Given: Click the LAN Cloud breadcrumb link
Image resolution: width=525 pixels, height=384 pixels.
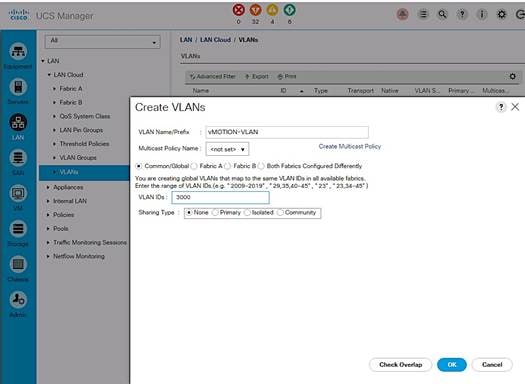Looking at the screenshot, I should (x=215, y=40).
